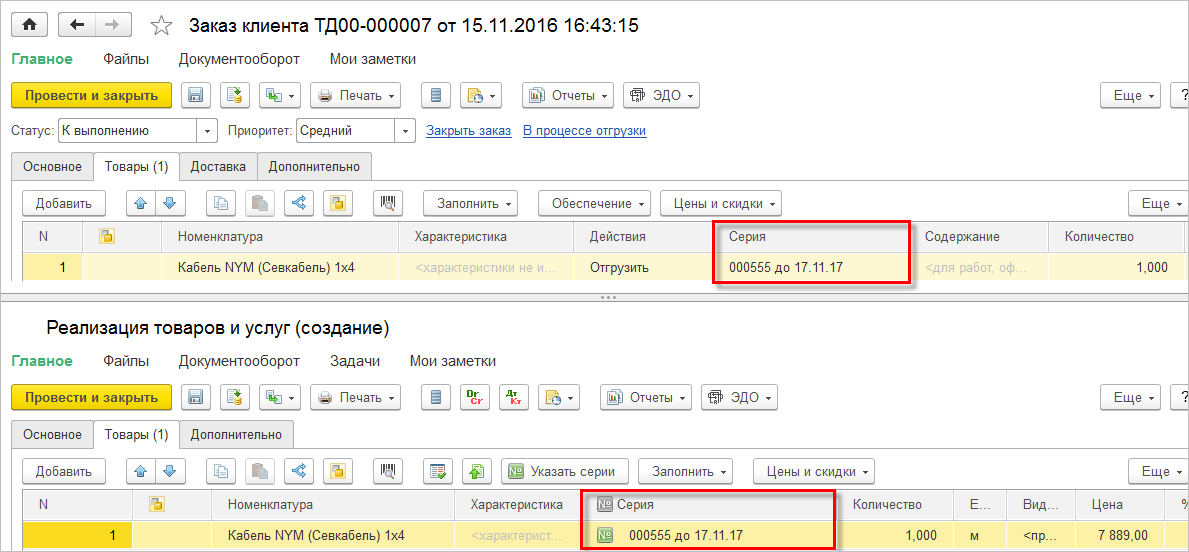The width and height of the screenshot is (1189, 552).
Task: Expand the Печать menu in sales document
Action: pyautogui.click(x=355, y=397)
